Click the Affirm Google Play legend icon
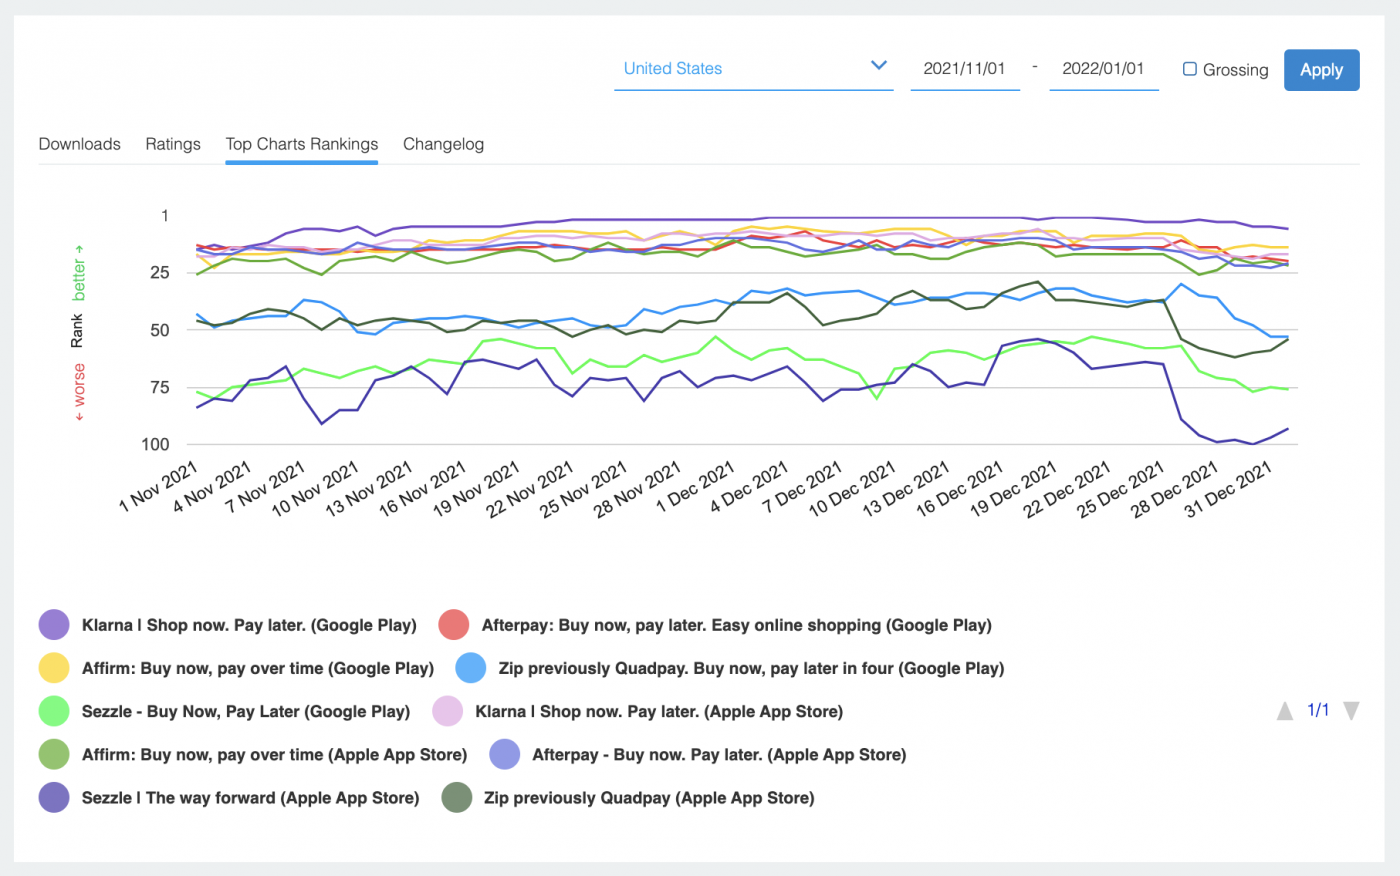Image resolution: width=1400 pixels, height=876 pixels. coord(54,667)
